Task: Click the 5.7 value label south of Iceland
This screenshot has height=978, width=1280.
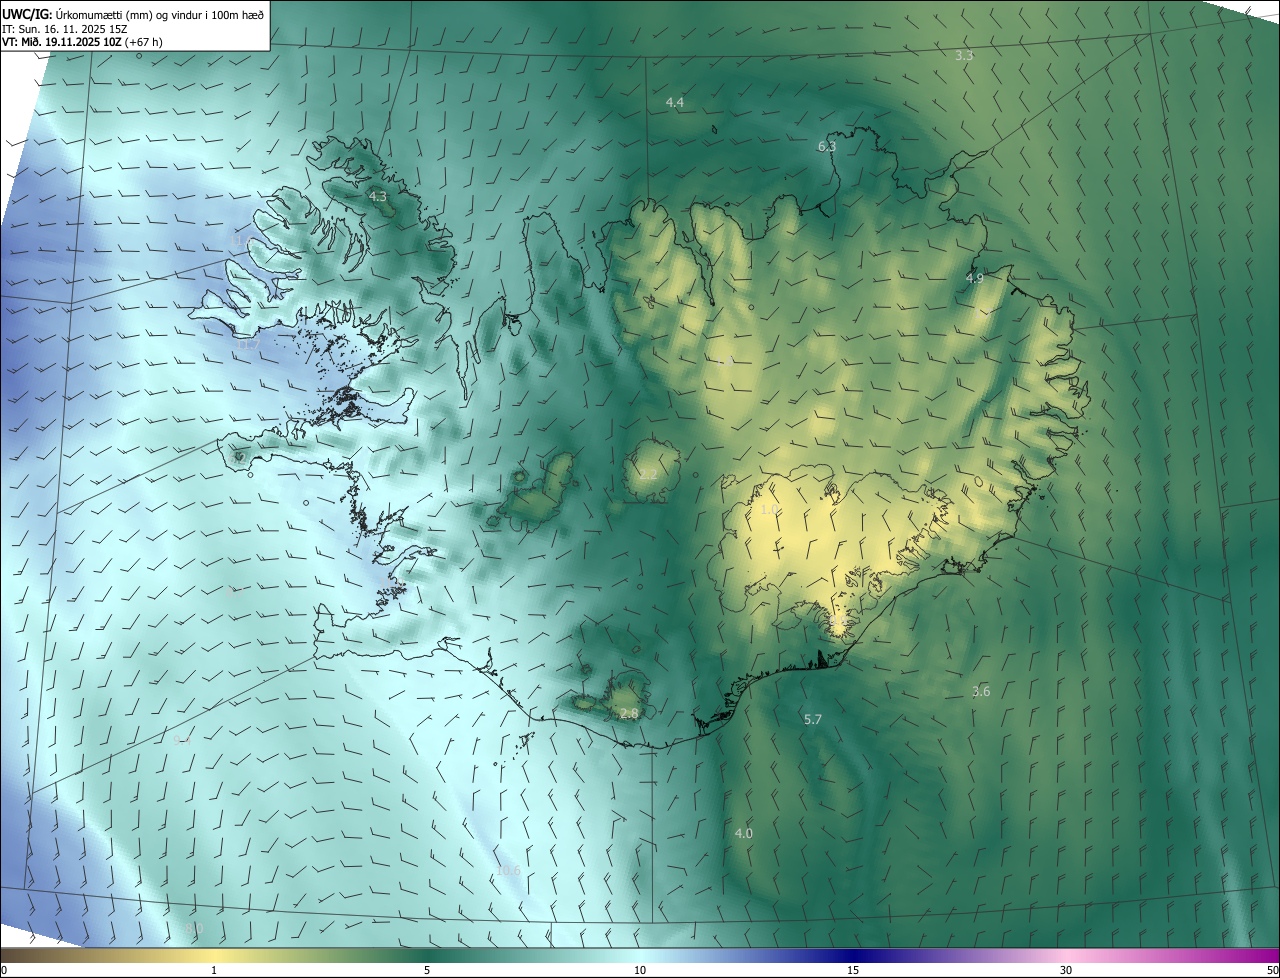Action: (813, 720)
